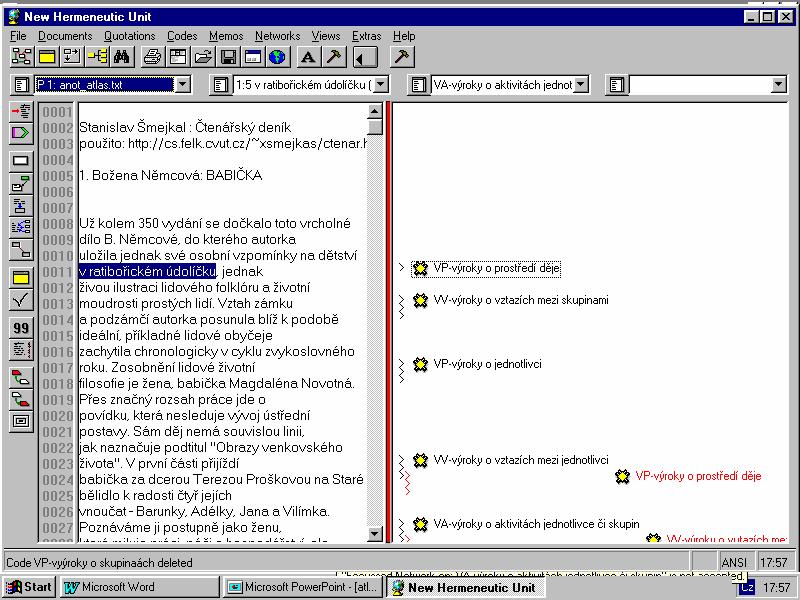
Task: Open the Memos menu
Action: [226, 36]
